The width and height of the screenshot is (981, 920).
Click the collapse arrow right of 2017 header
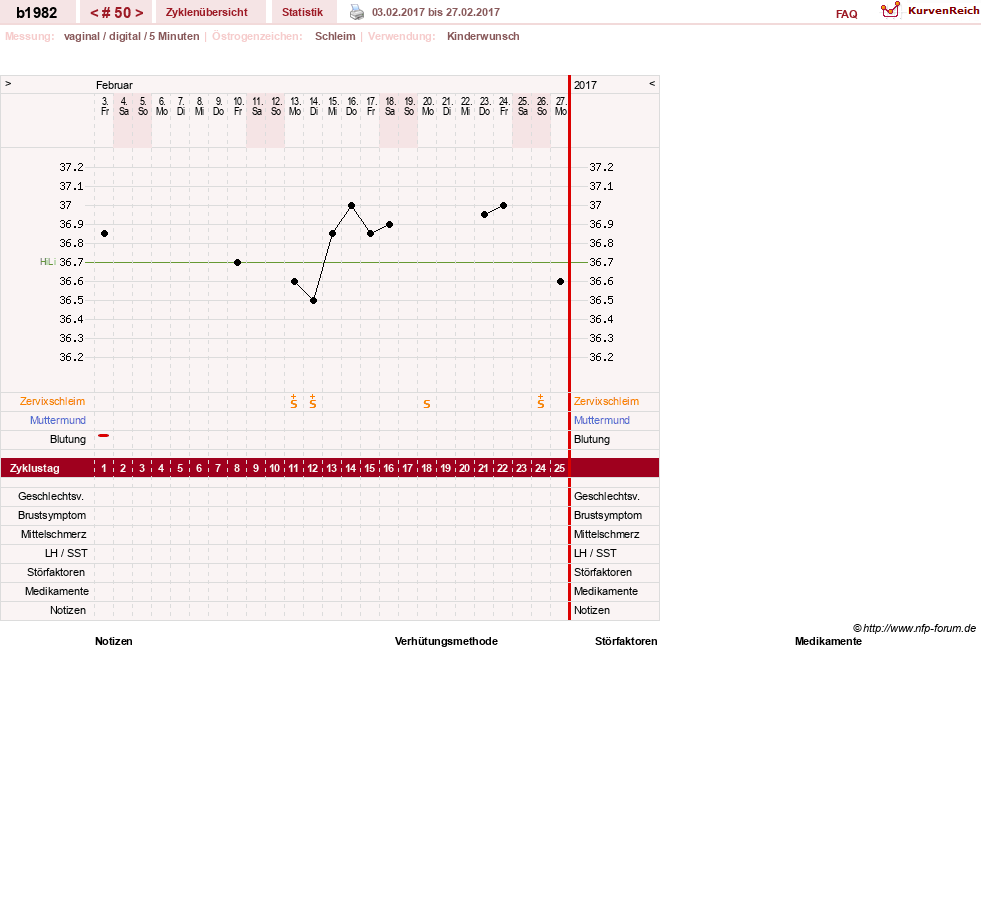(x=652, y=83)
